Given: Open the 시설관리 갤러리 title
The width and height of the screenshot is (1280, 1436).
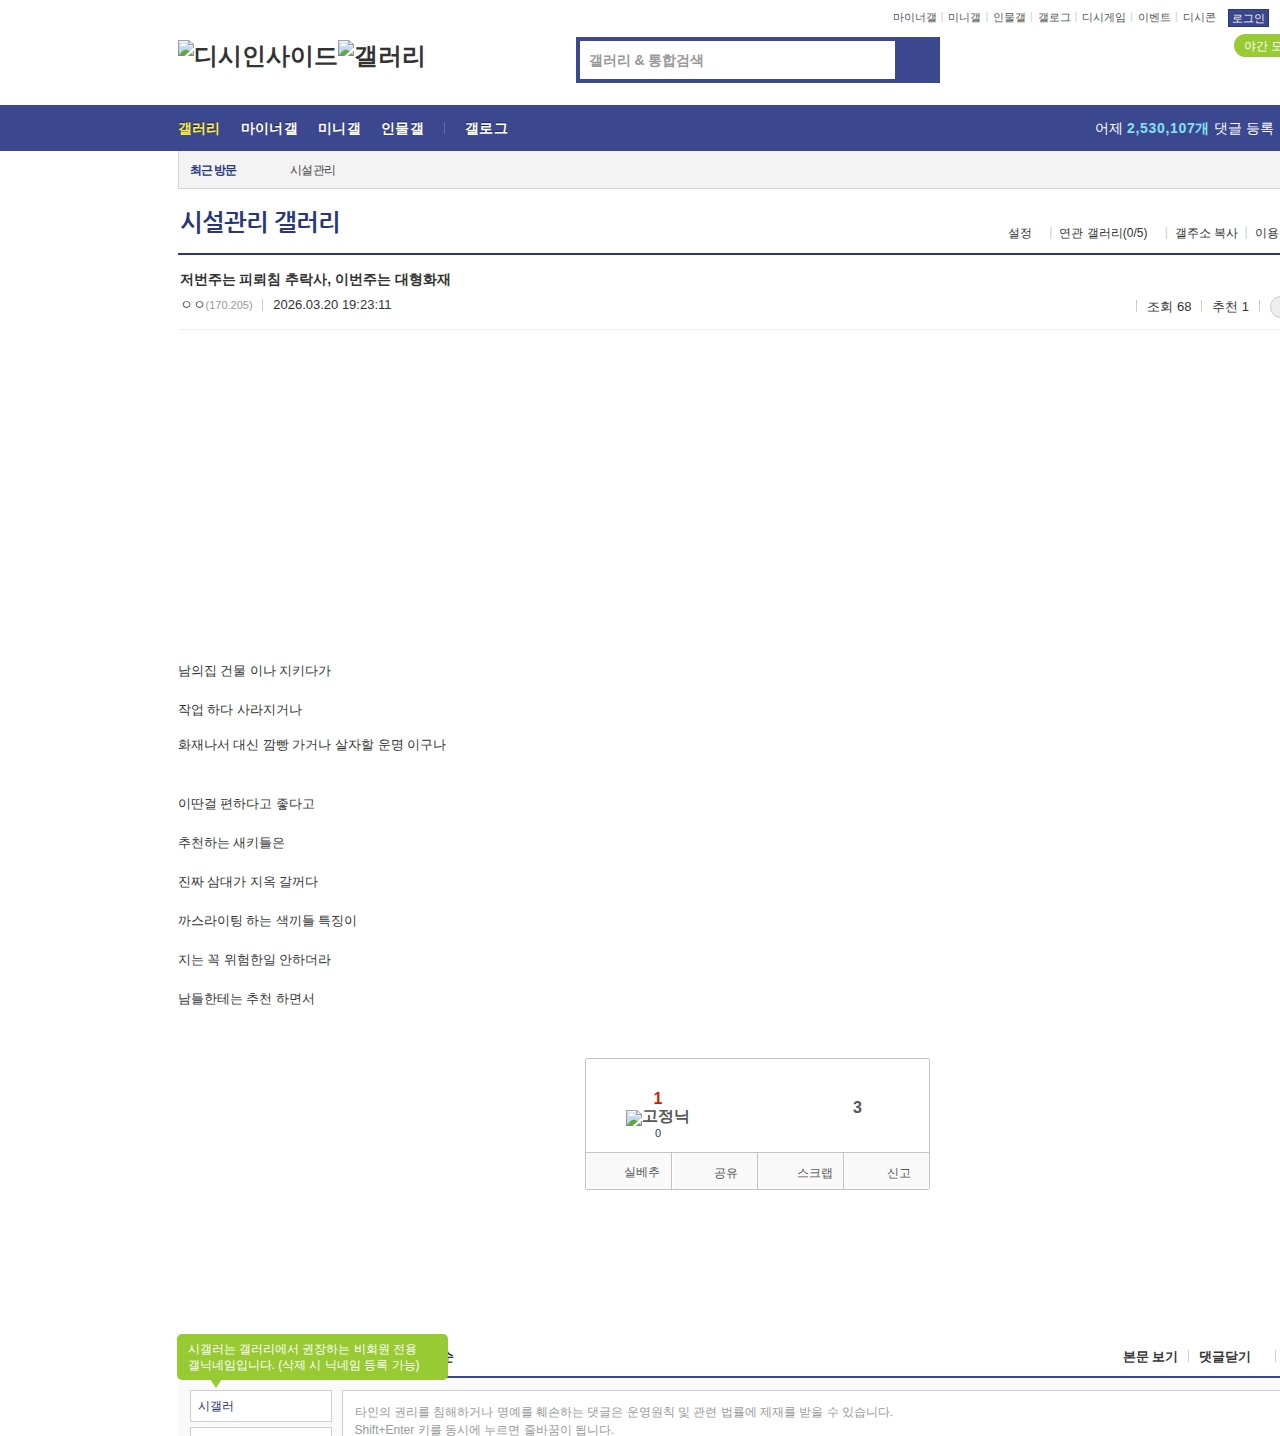Looking at the screenshot, I should click(260, 222).
